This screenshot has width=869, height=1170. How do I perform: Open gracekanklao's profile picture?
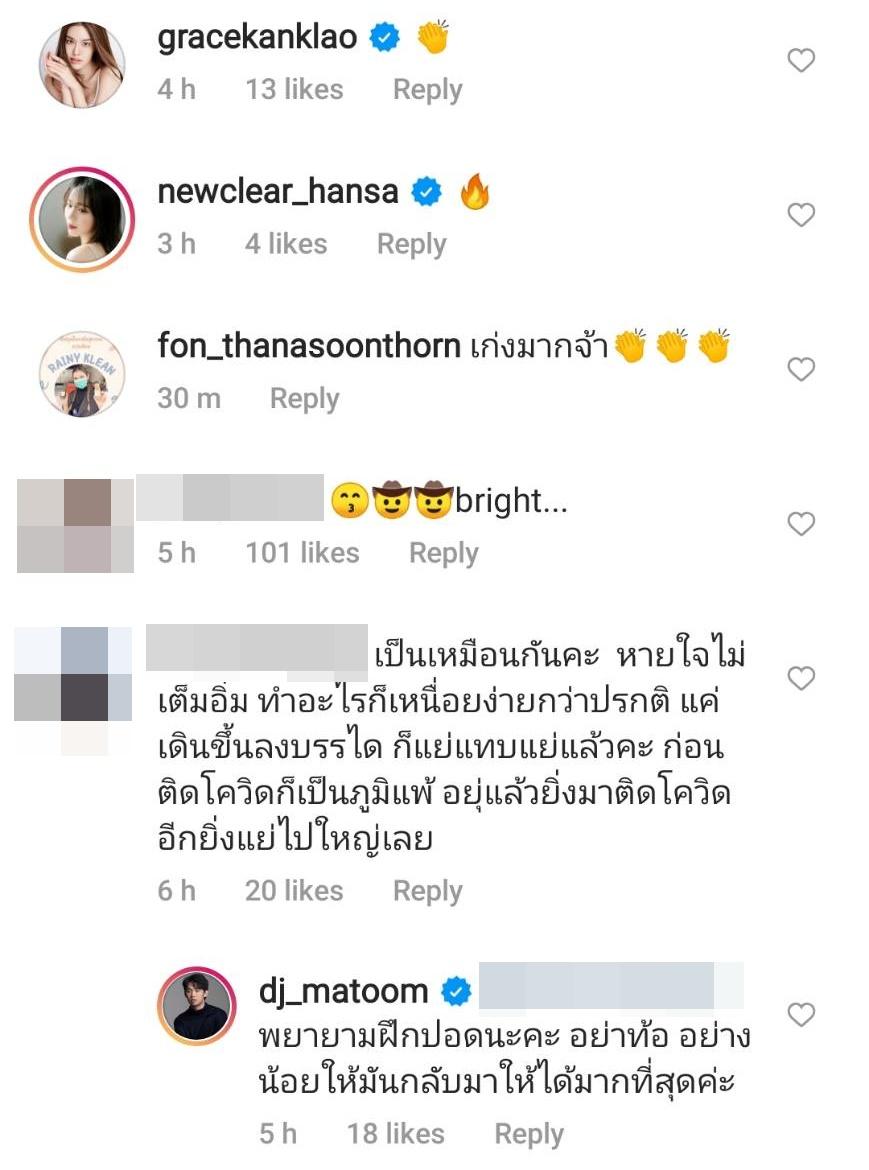click(82, 65)
